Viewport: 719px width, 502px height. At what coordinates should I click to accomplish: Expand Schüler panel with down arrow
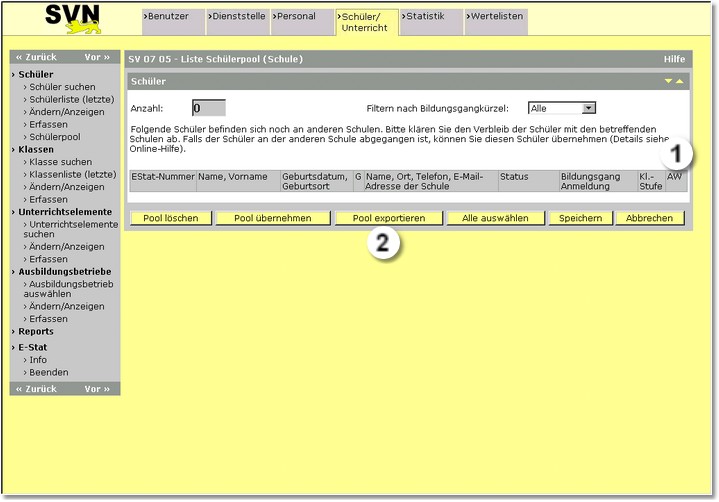coord(669,81)
